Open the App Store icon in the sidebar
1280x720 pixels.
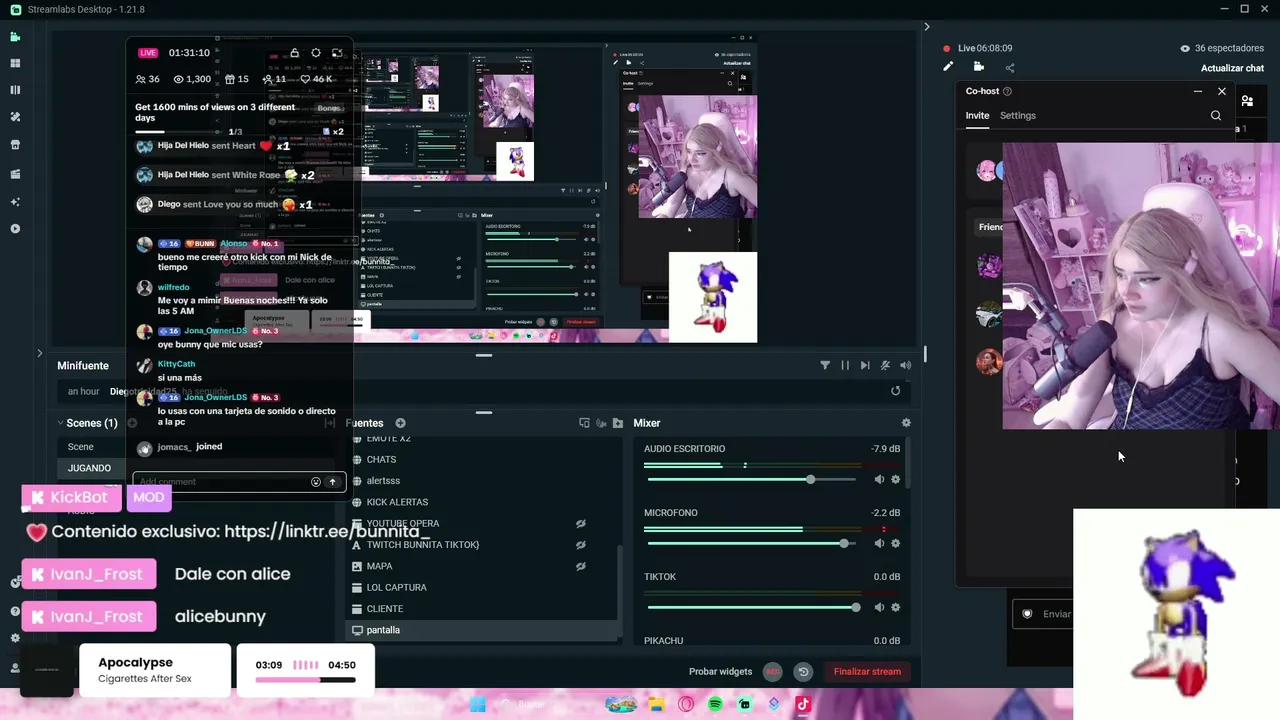(x=15, y=144)
